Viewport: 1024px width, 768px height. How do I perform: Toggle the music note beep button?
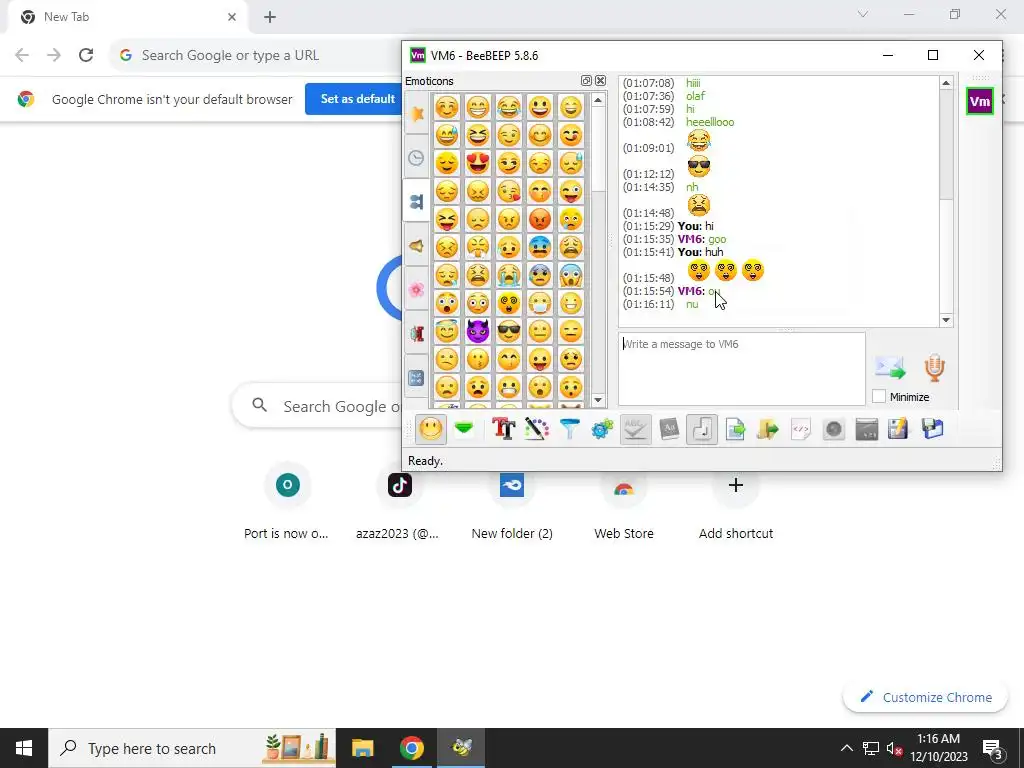[702, 429]
